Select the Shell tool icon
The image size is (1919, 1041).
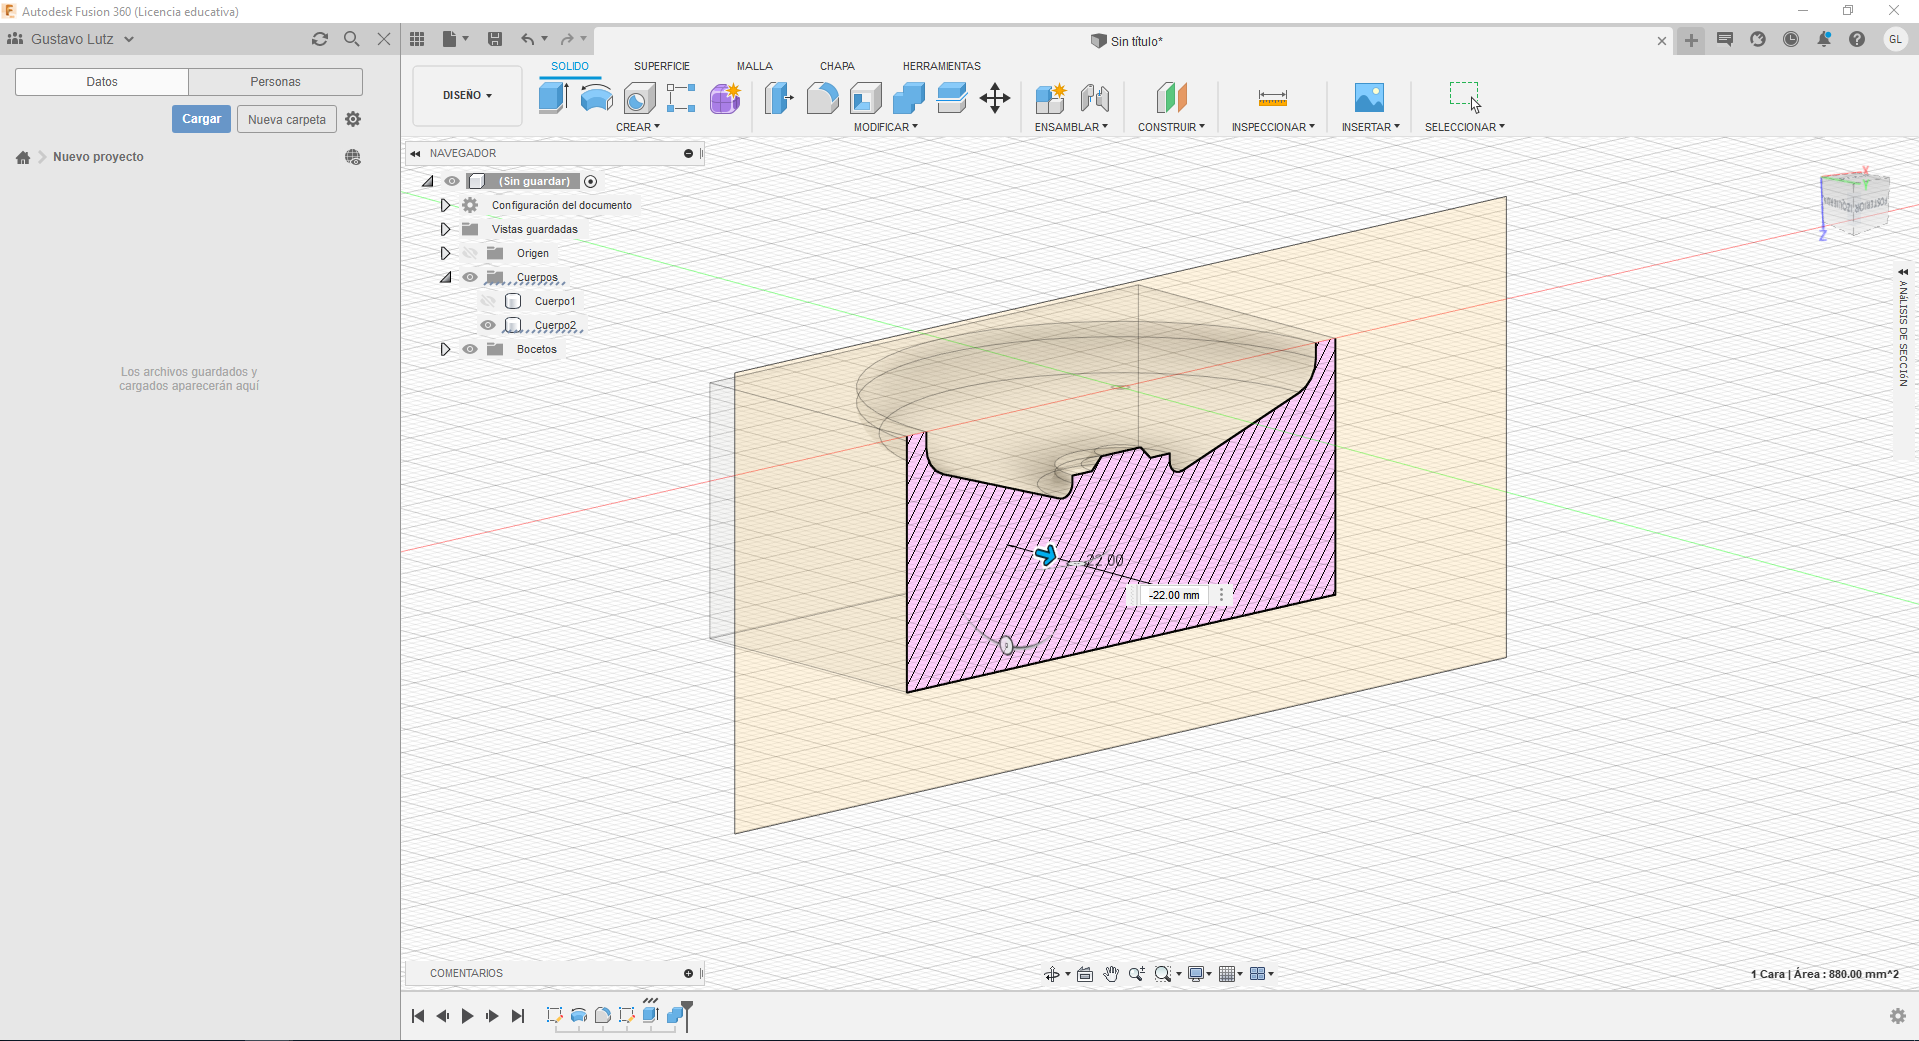[866, 98]
